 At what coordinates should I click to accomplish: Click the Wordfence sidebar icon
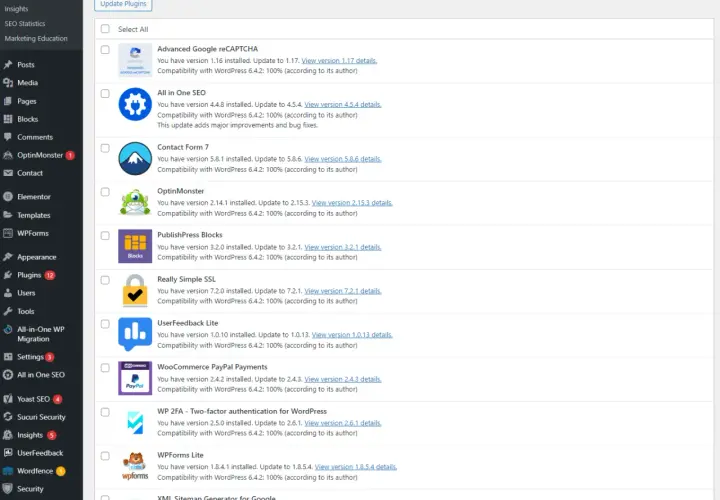(8, 471)
